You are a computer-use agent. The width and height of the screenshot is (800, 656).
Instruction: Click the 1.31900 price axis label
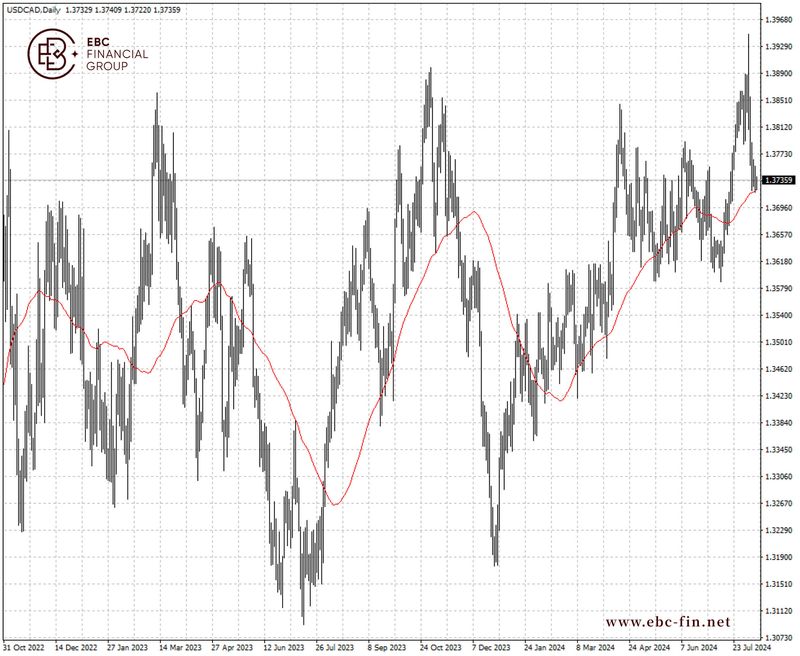(x=780, y=557)
